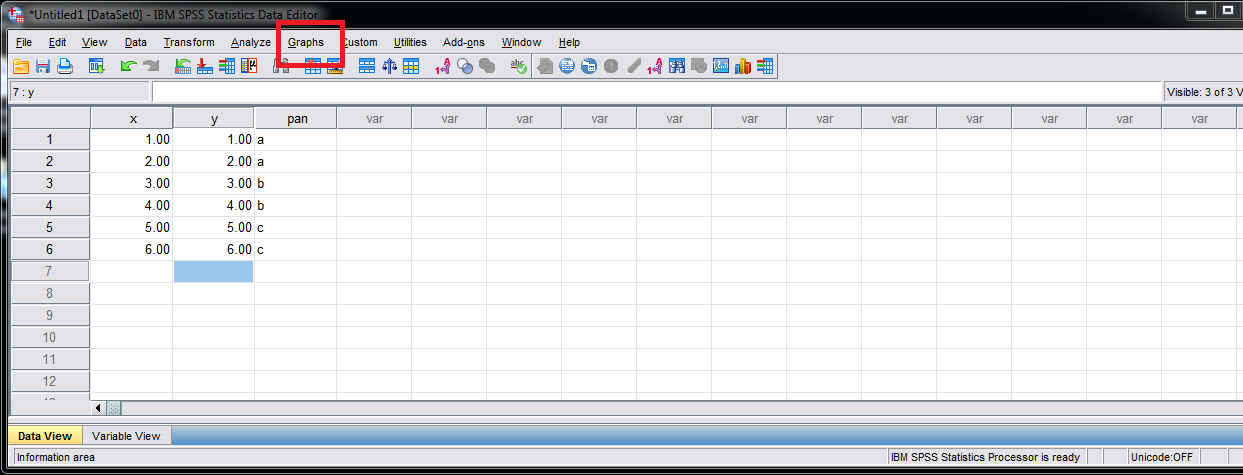Click the Print icon in the toolbar

(65, 67)
